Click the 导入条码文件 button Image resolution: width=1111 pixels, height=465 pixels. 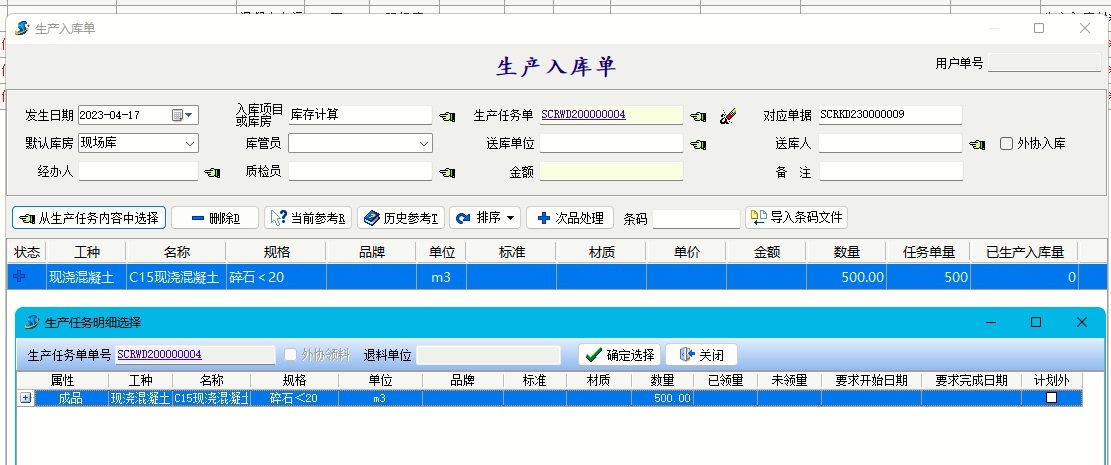point(796,218)
